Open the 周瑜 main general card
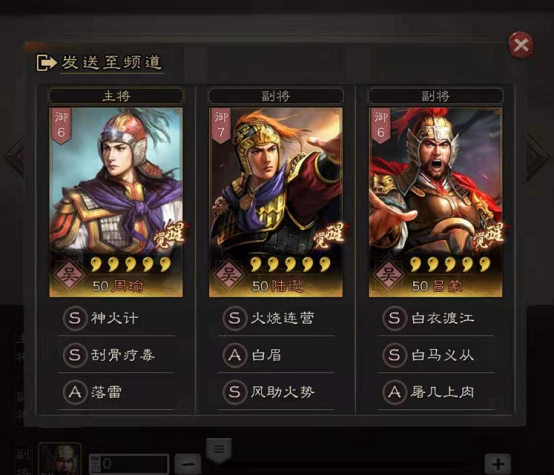554x475 pixels. [116, 202]
